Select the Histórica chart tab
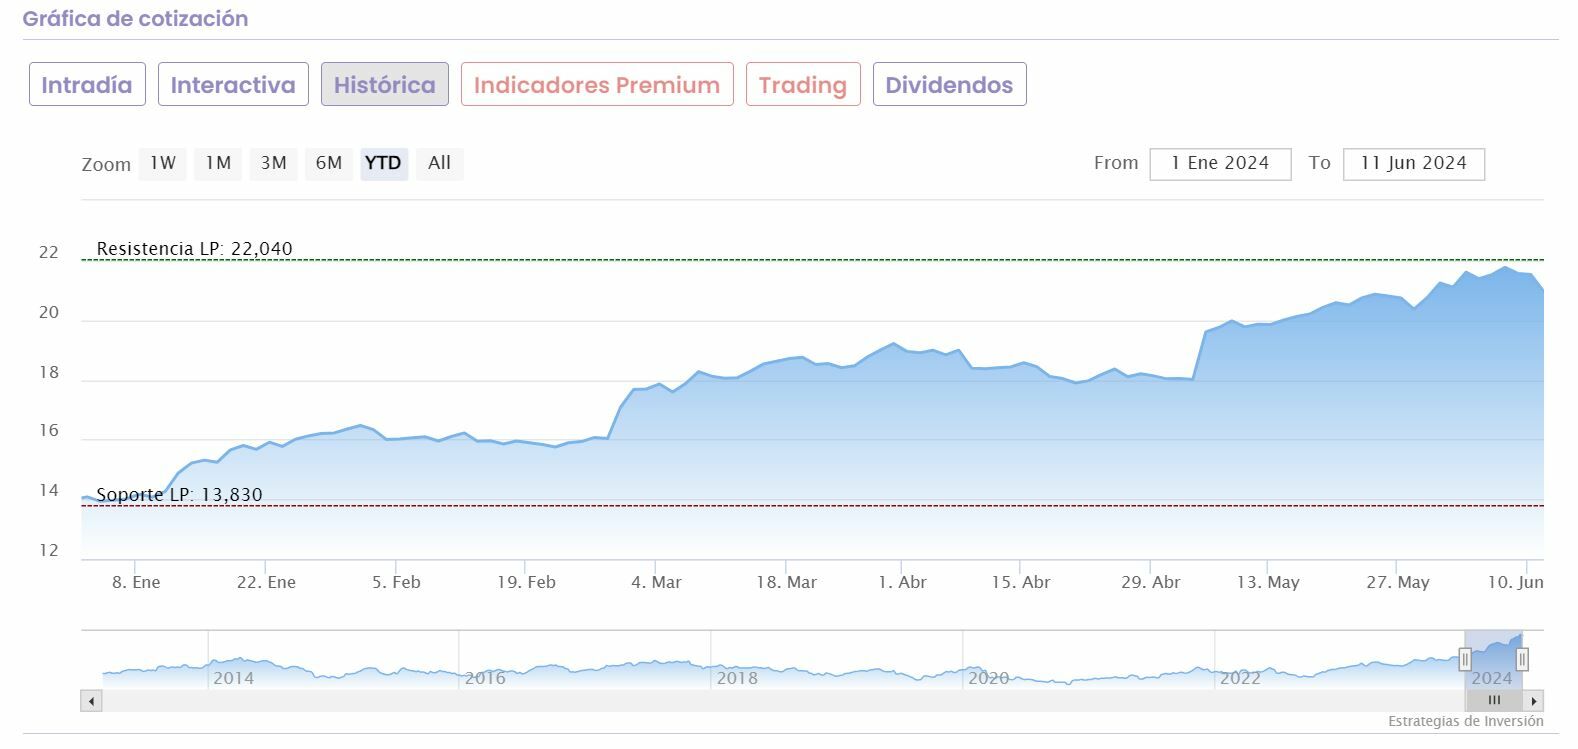The width and height of the screenshot is (1578, 749). [385, 85]
